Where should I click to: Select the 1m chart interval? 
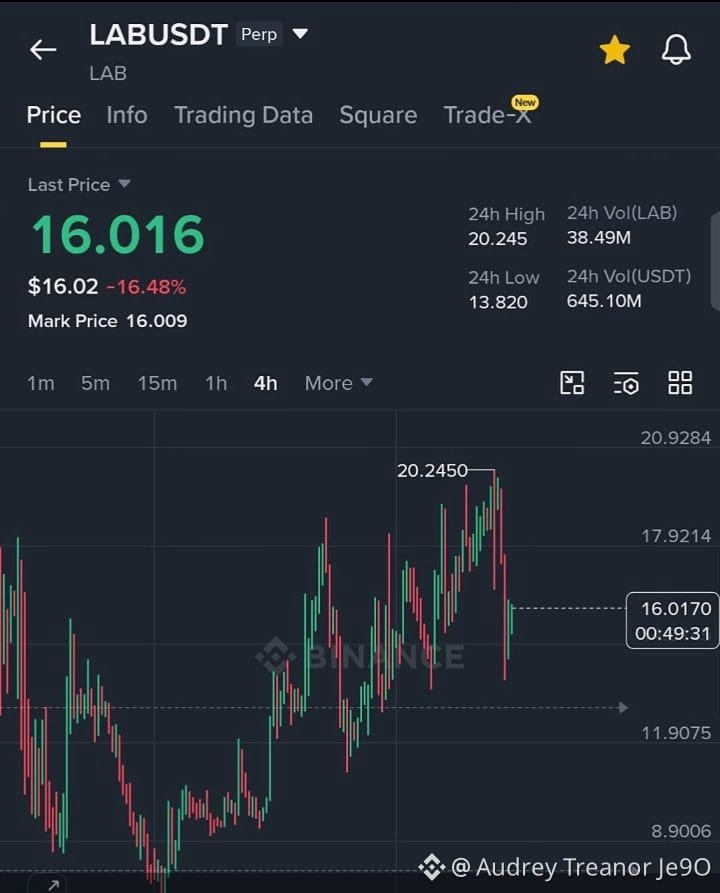click(x=41, y=383)
